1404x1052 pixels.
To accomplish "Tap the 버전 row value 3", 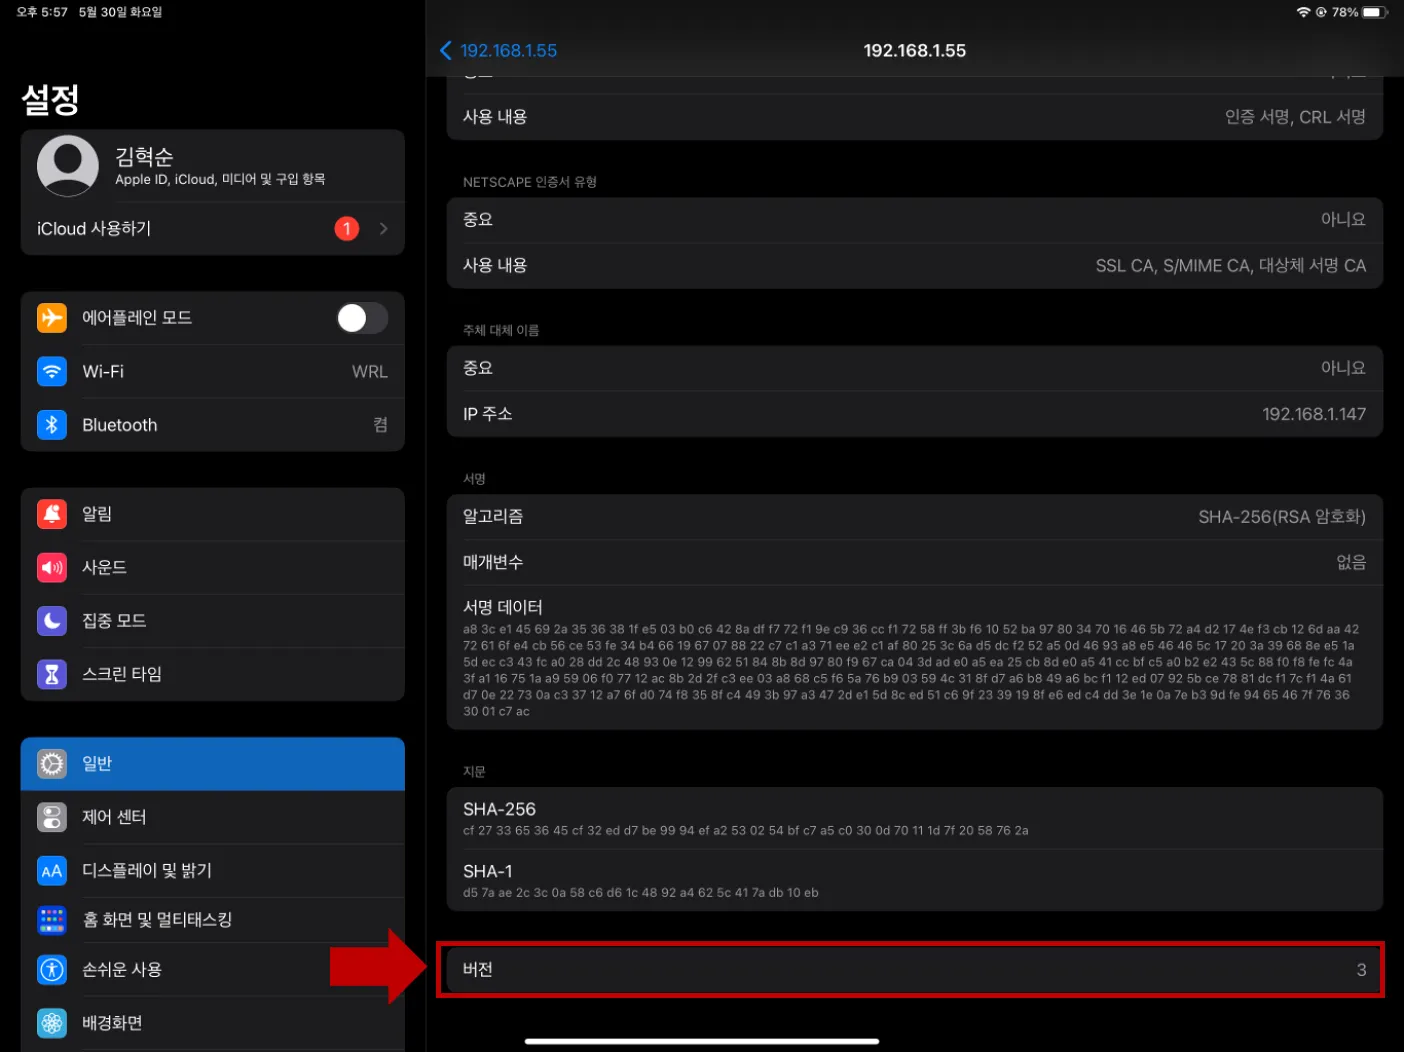I will [x=1361, y=970].
